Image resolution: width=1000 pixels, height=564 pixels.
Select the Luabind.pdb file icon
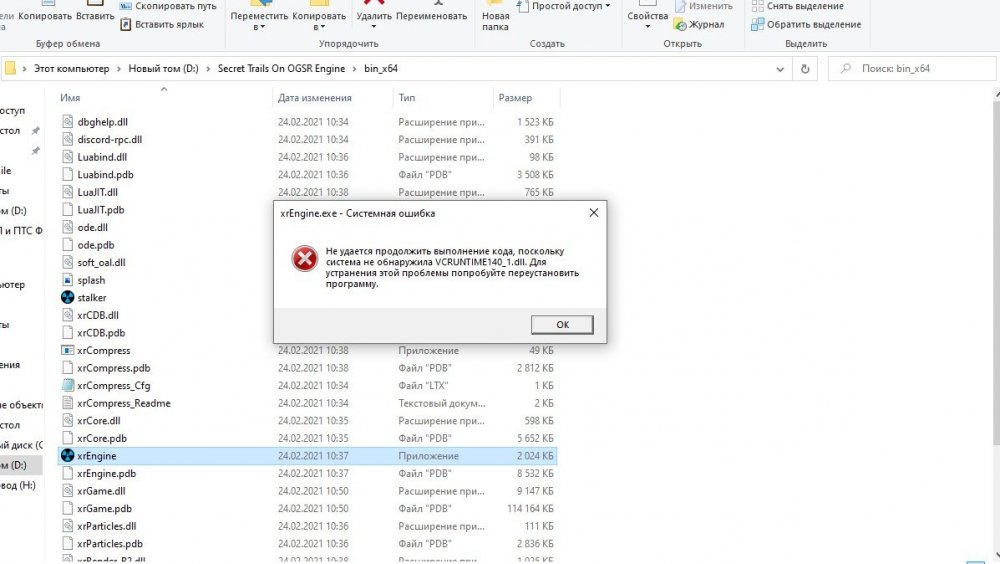click(x=68, y=174)
